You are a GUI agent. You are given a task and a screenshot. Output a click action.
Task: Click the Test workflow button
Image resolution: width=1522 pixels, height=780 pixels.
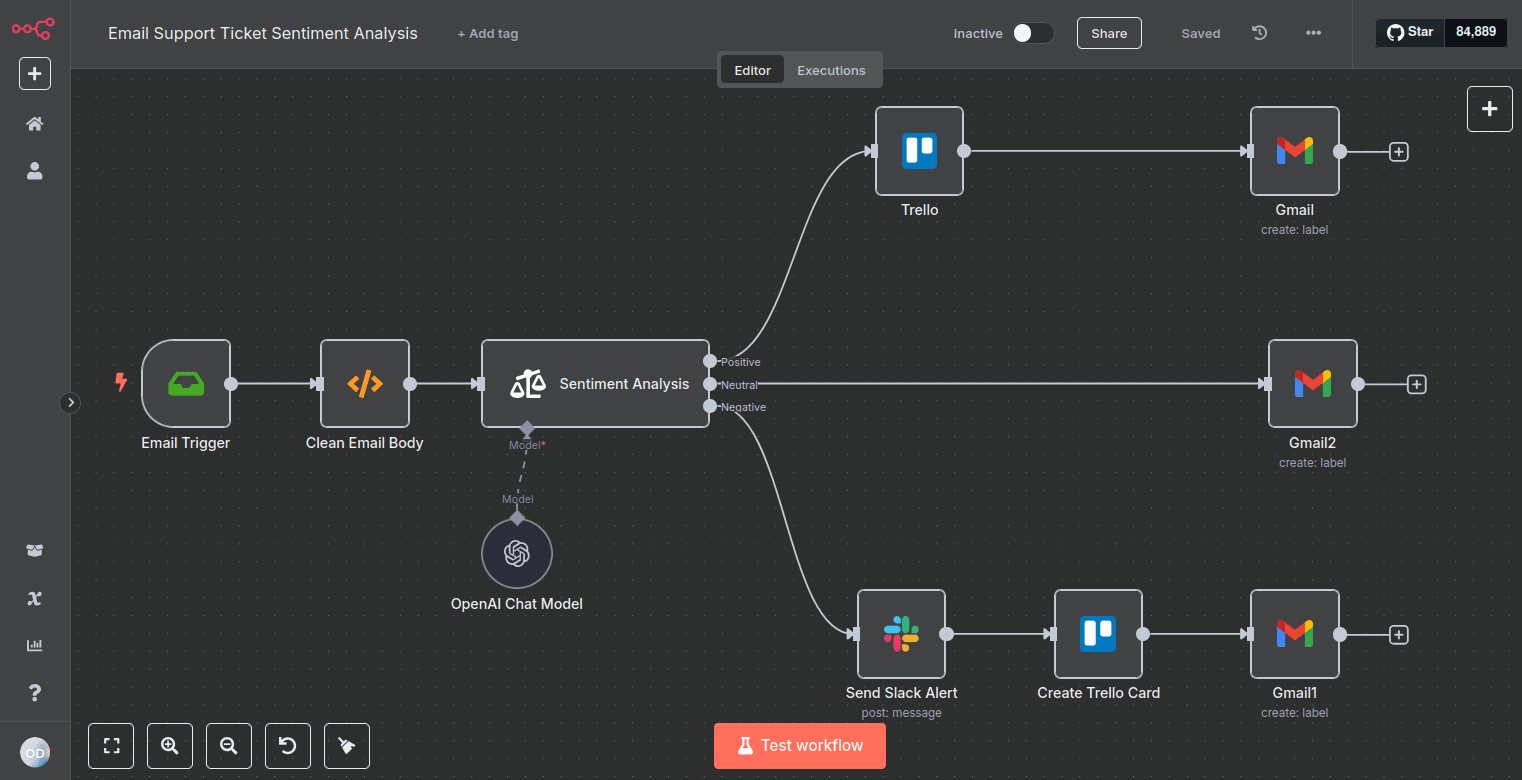click(x=800, y=746)
